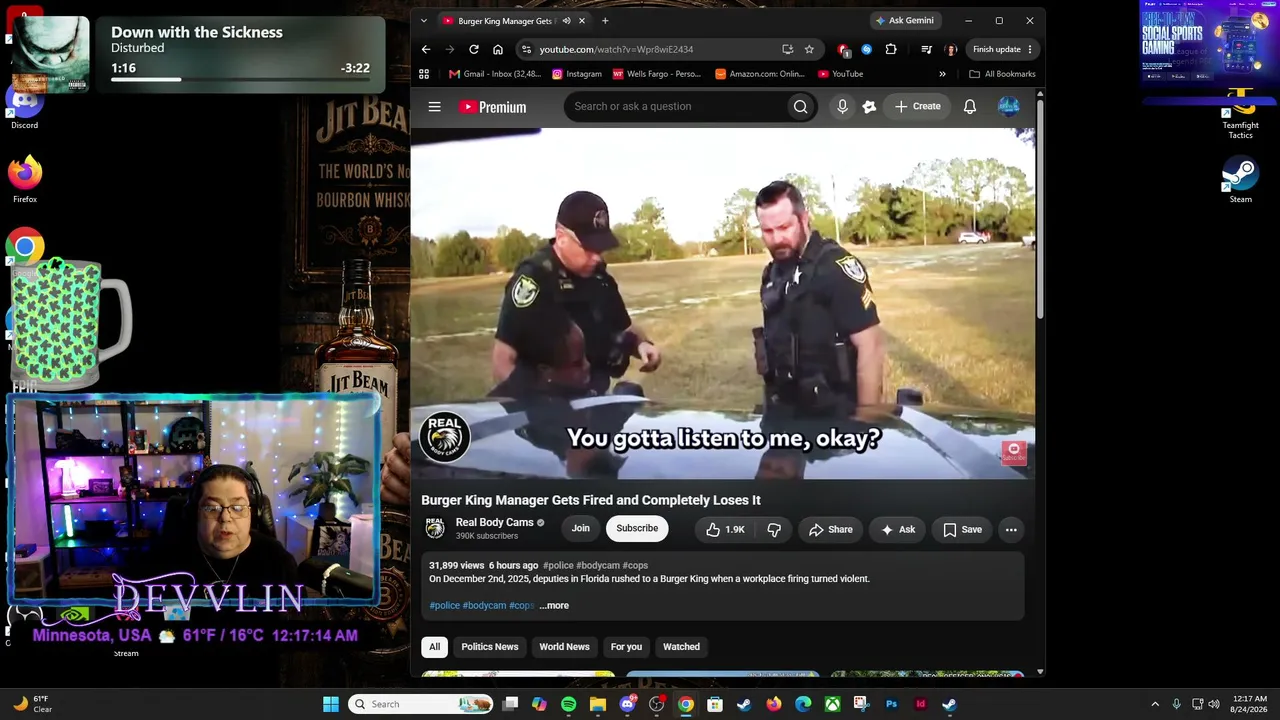Open the Discord desktop shortcut
The image size is (1280, 720).
25,107
